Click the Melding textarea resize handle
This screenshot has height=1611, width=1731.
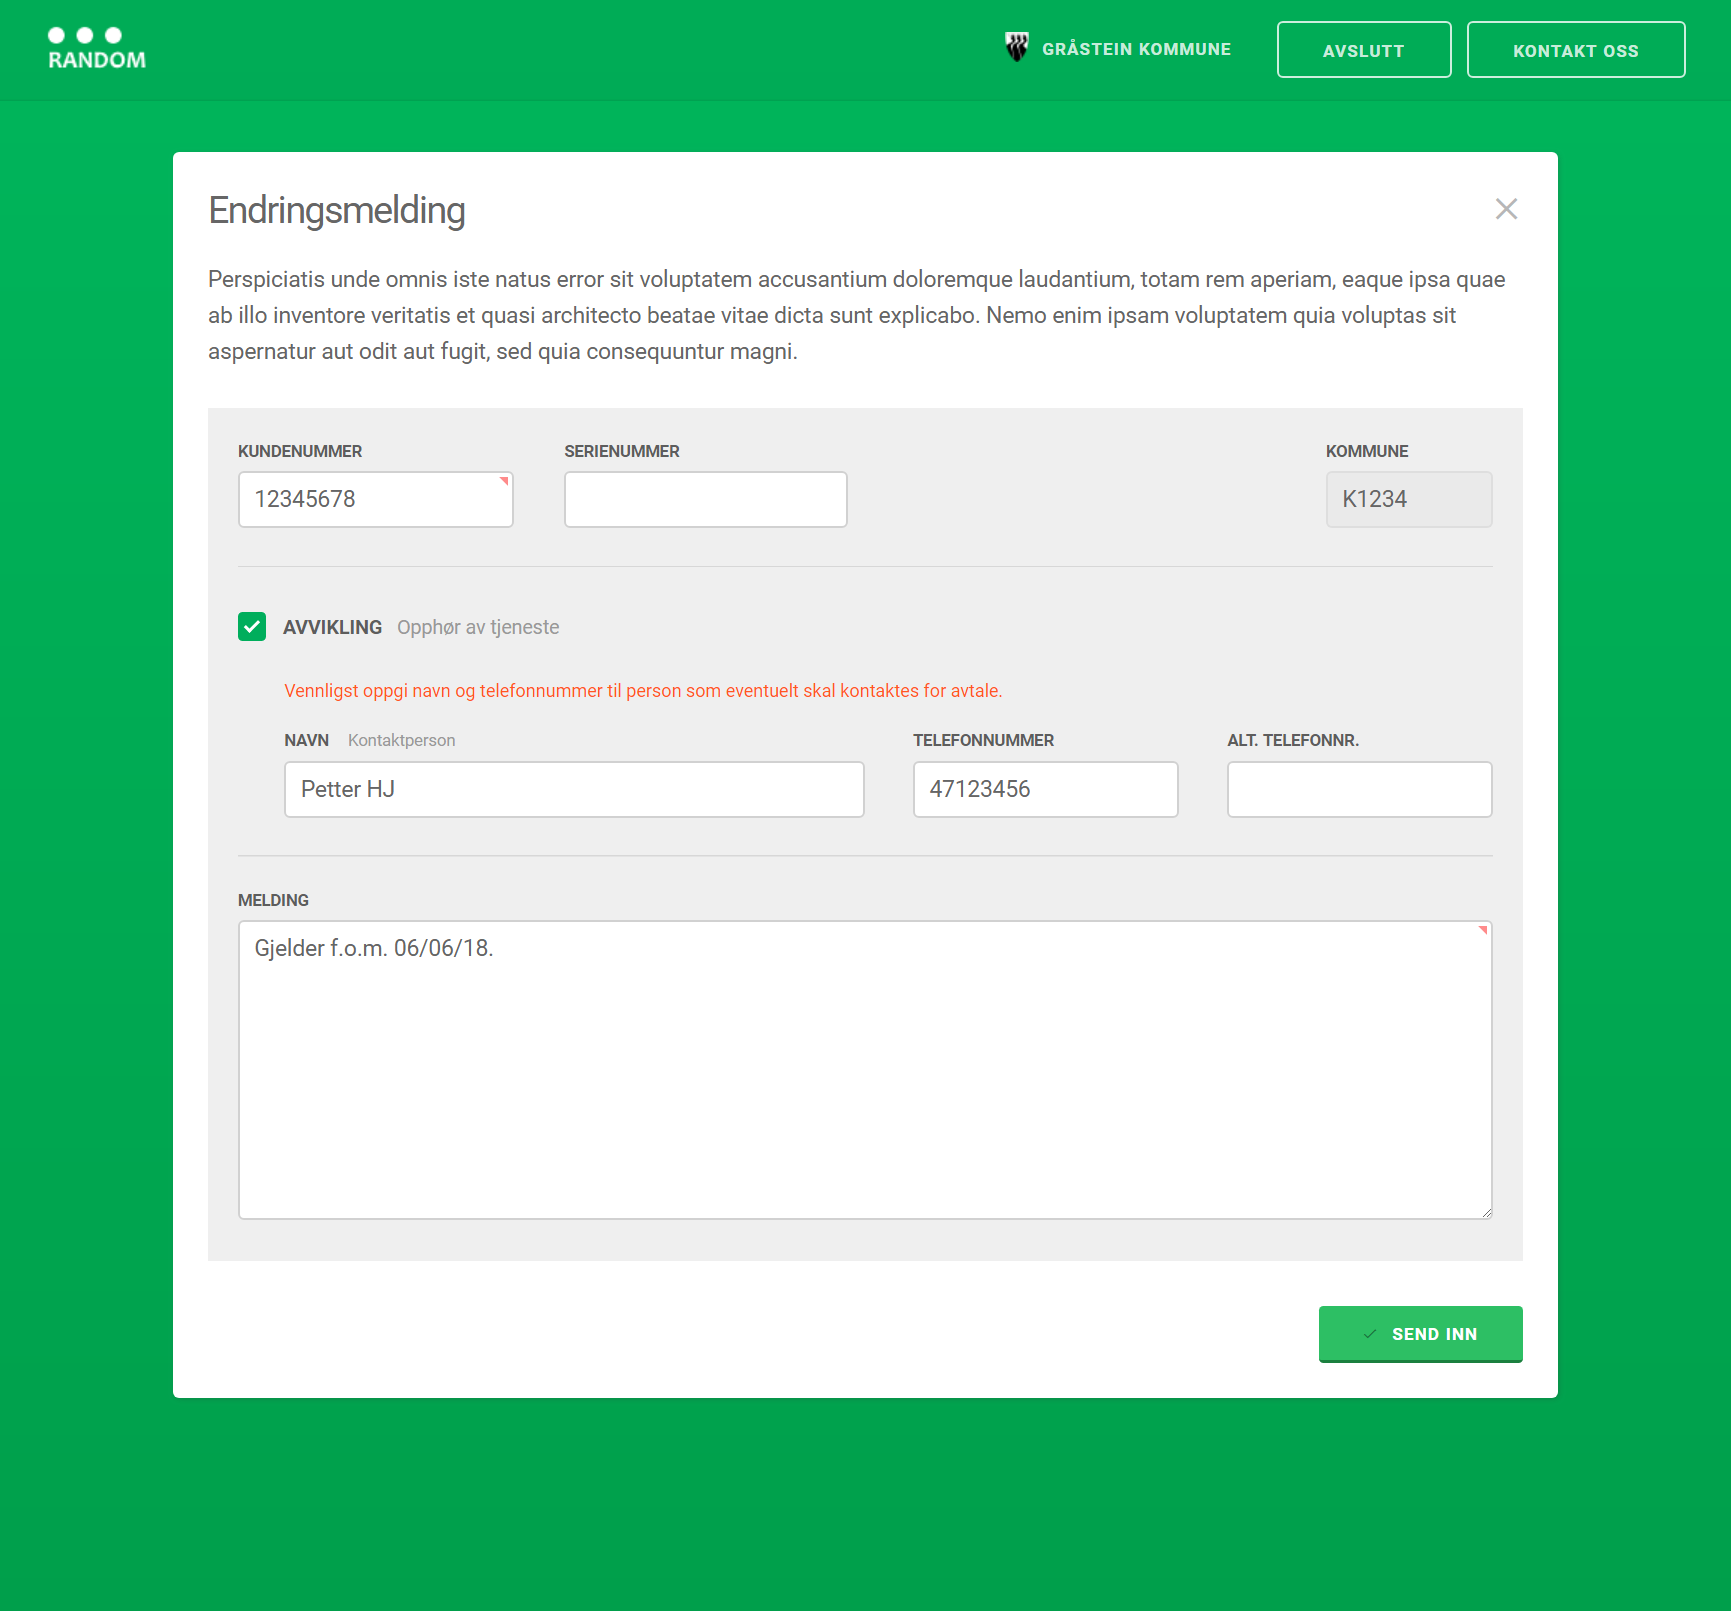(1486, 1213)
